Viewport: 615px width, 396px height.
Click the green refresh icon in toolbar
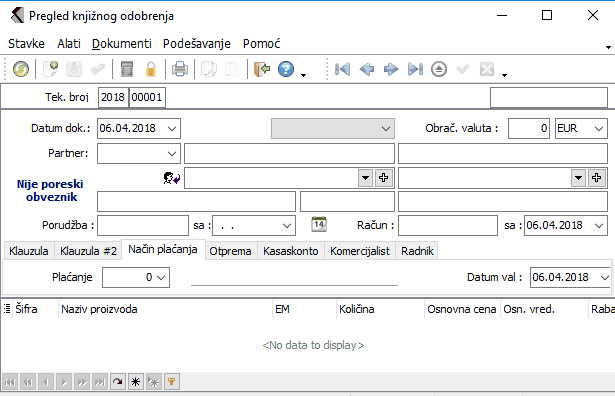[x=21, y=69]
